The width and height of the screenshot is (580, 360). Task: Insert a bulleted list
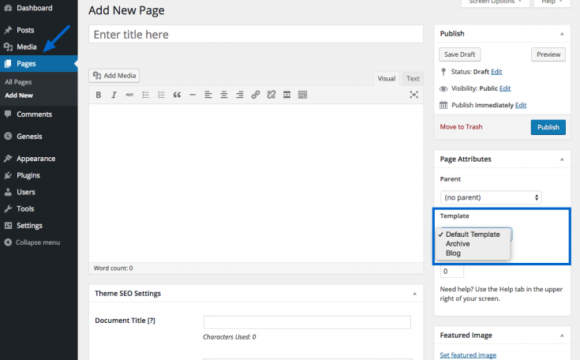(x=145, y=95)
